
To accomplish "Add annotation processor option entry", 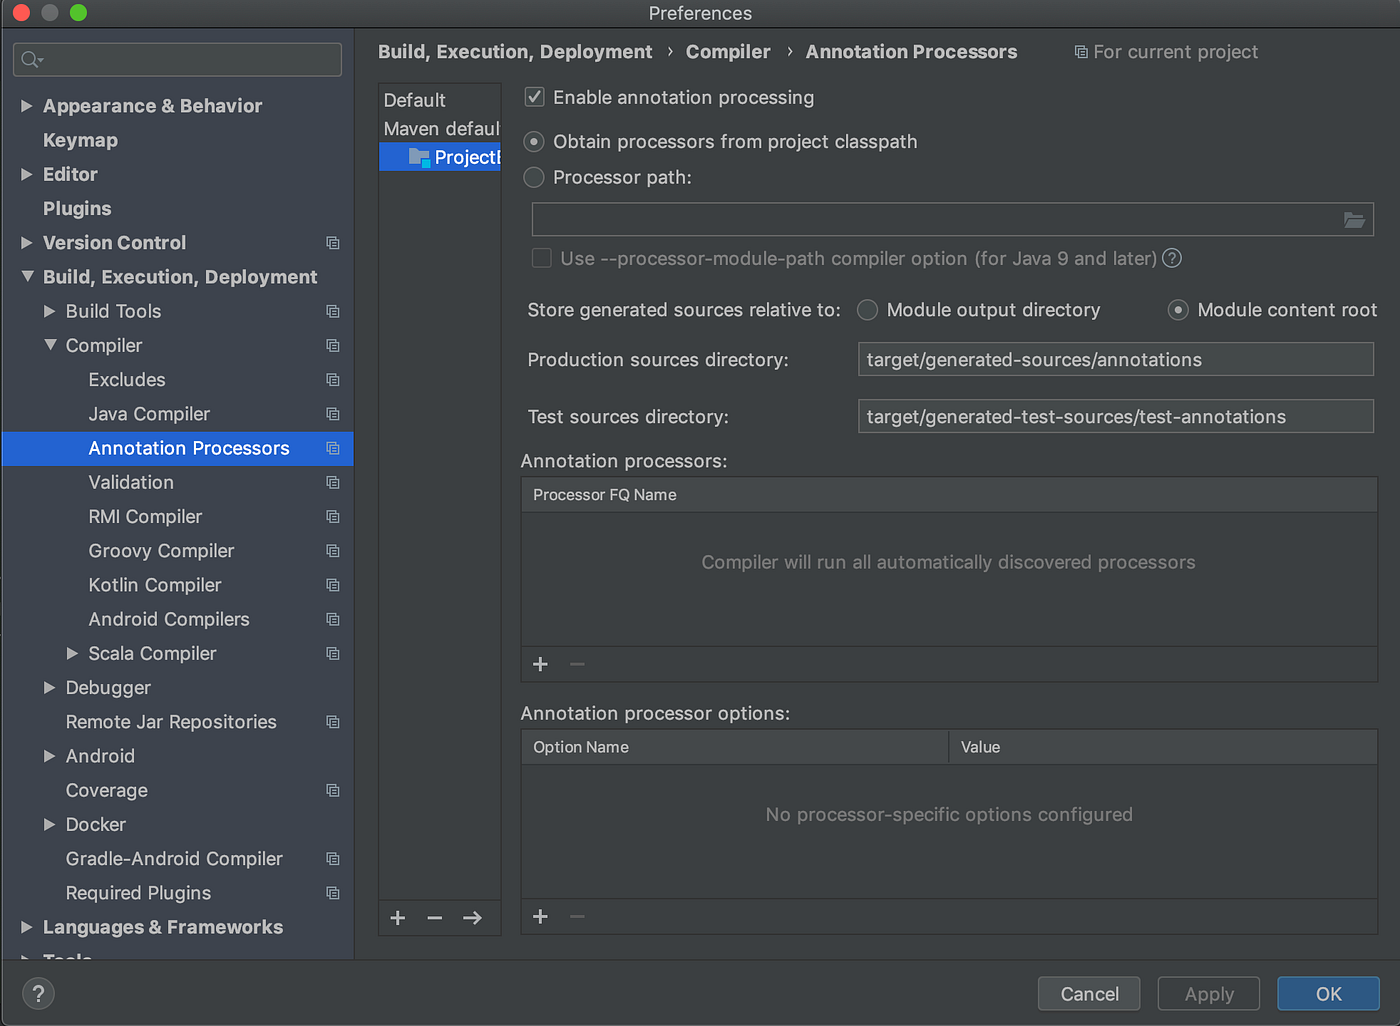I will [x=541, y=917].
